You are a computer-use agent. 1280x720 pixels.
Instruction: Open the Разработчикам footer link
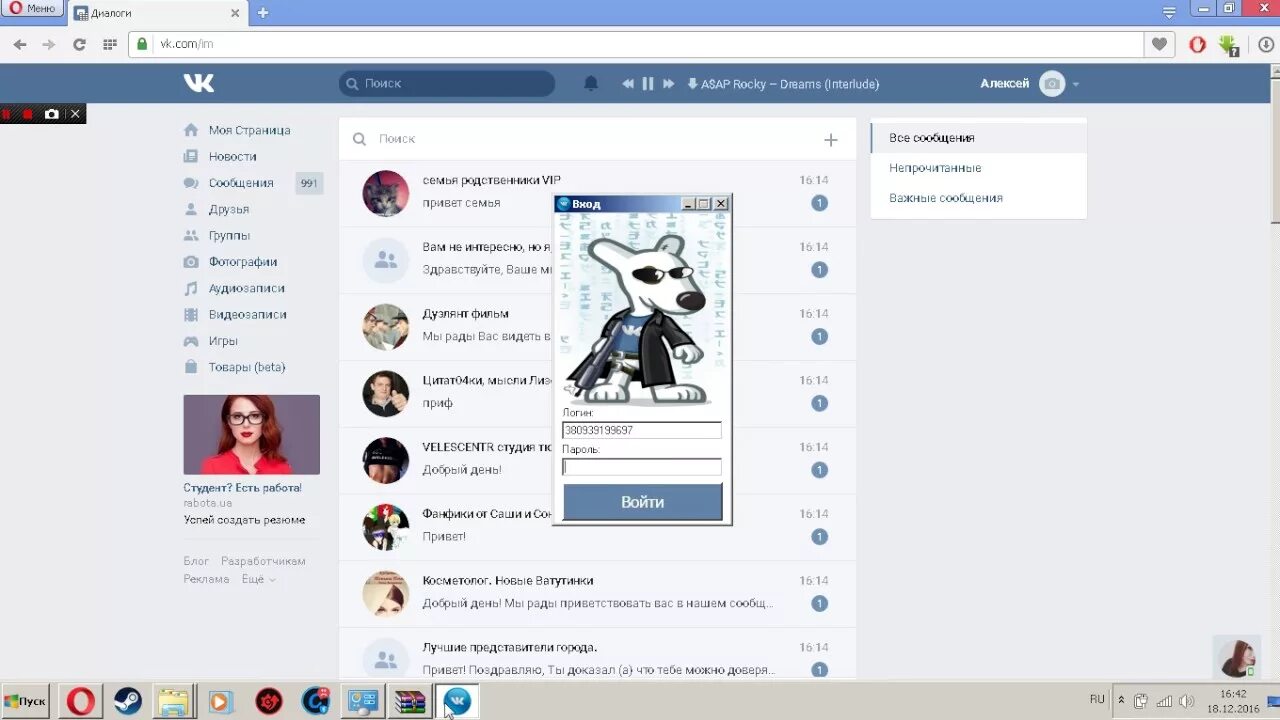263,561
